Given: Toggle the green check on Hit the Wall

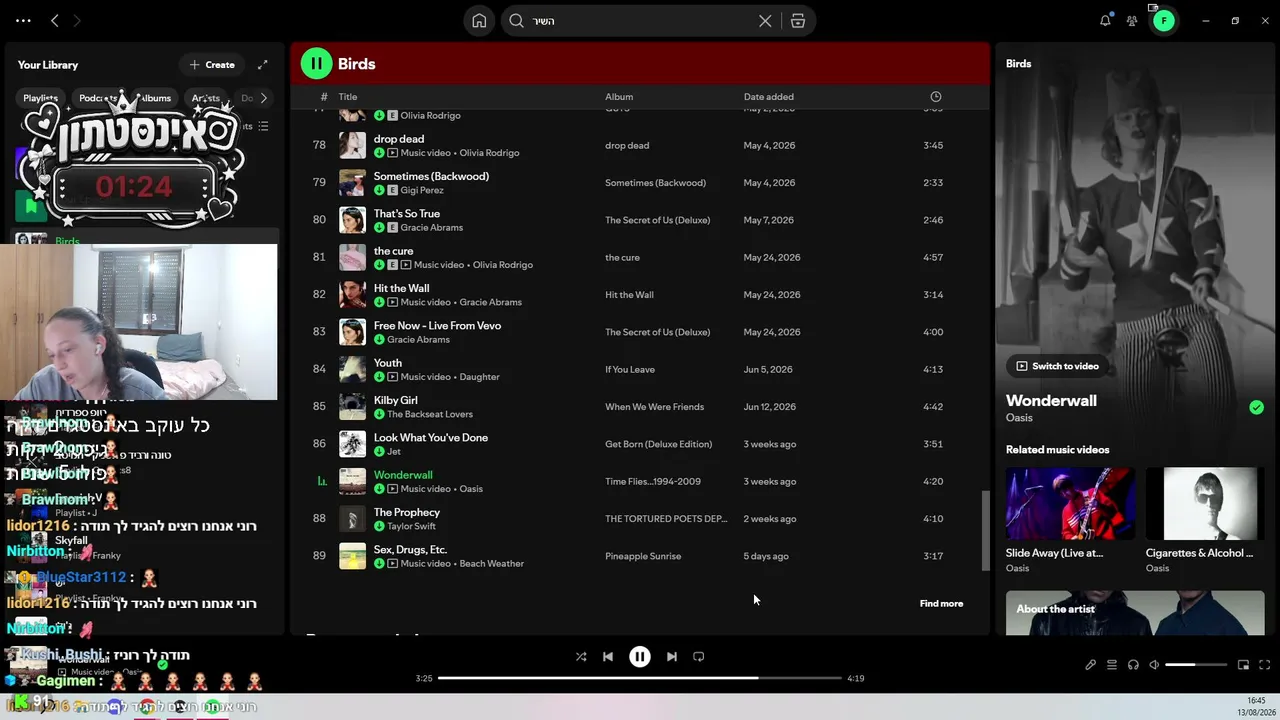Looking at the screenshot, I should point(379,302).
